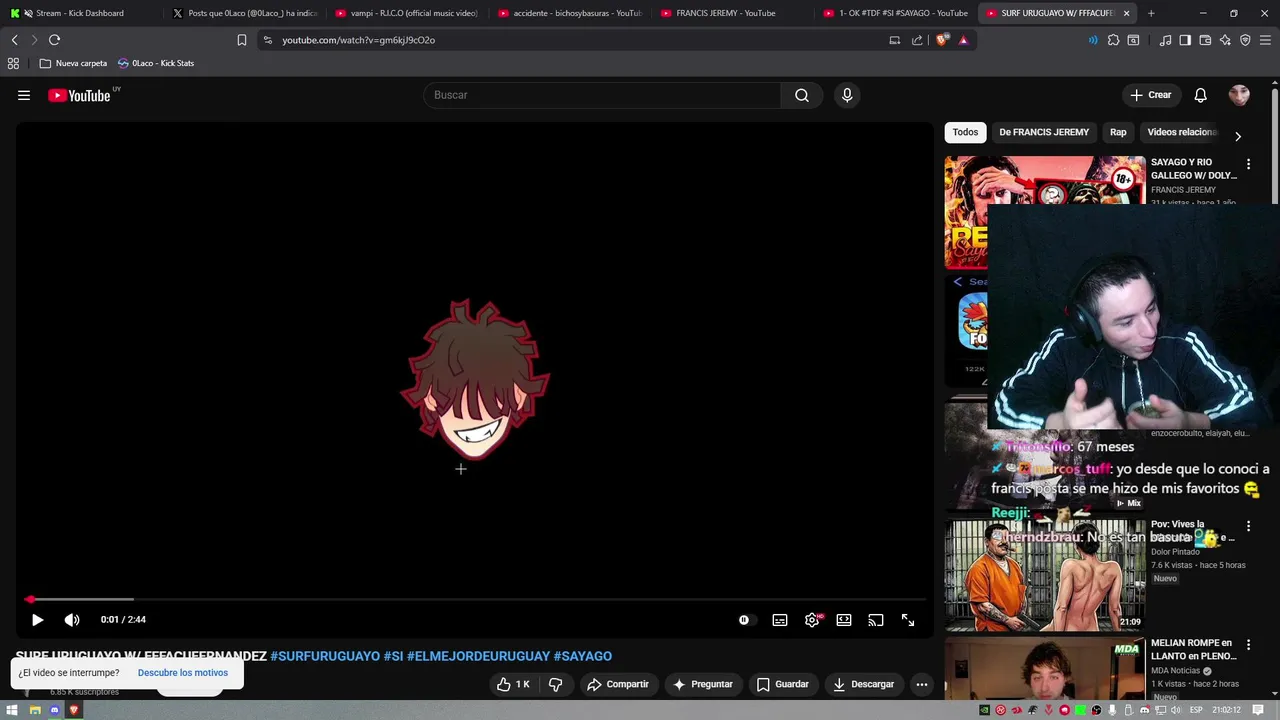1280x720 pixels.
Task: Open a new browser tab
Action: tap(1151, 13)
